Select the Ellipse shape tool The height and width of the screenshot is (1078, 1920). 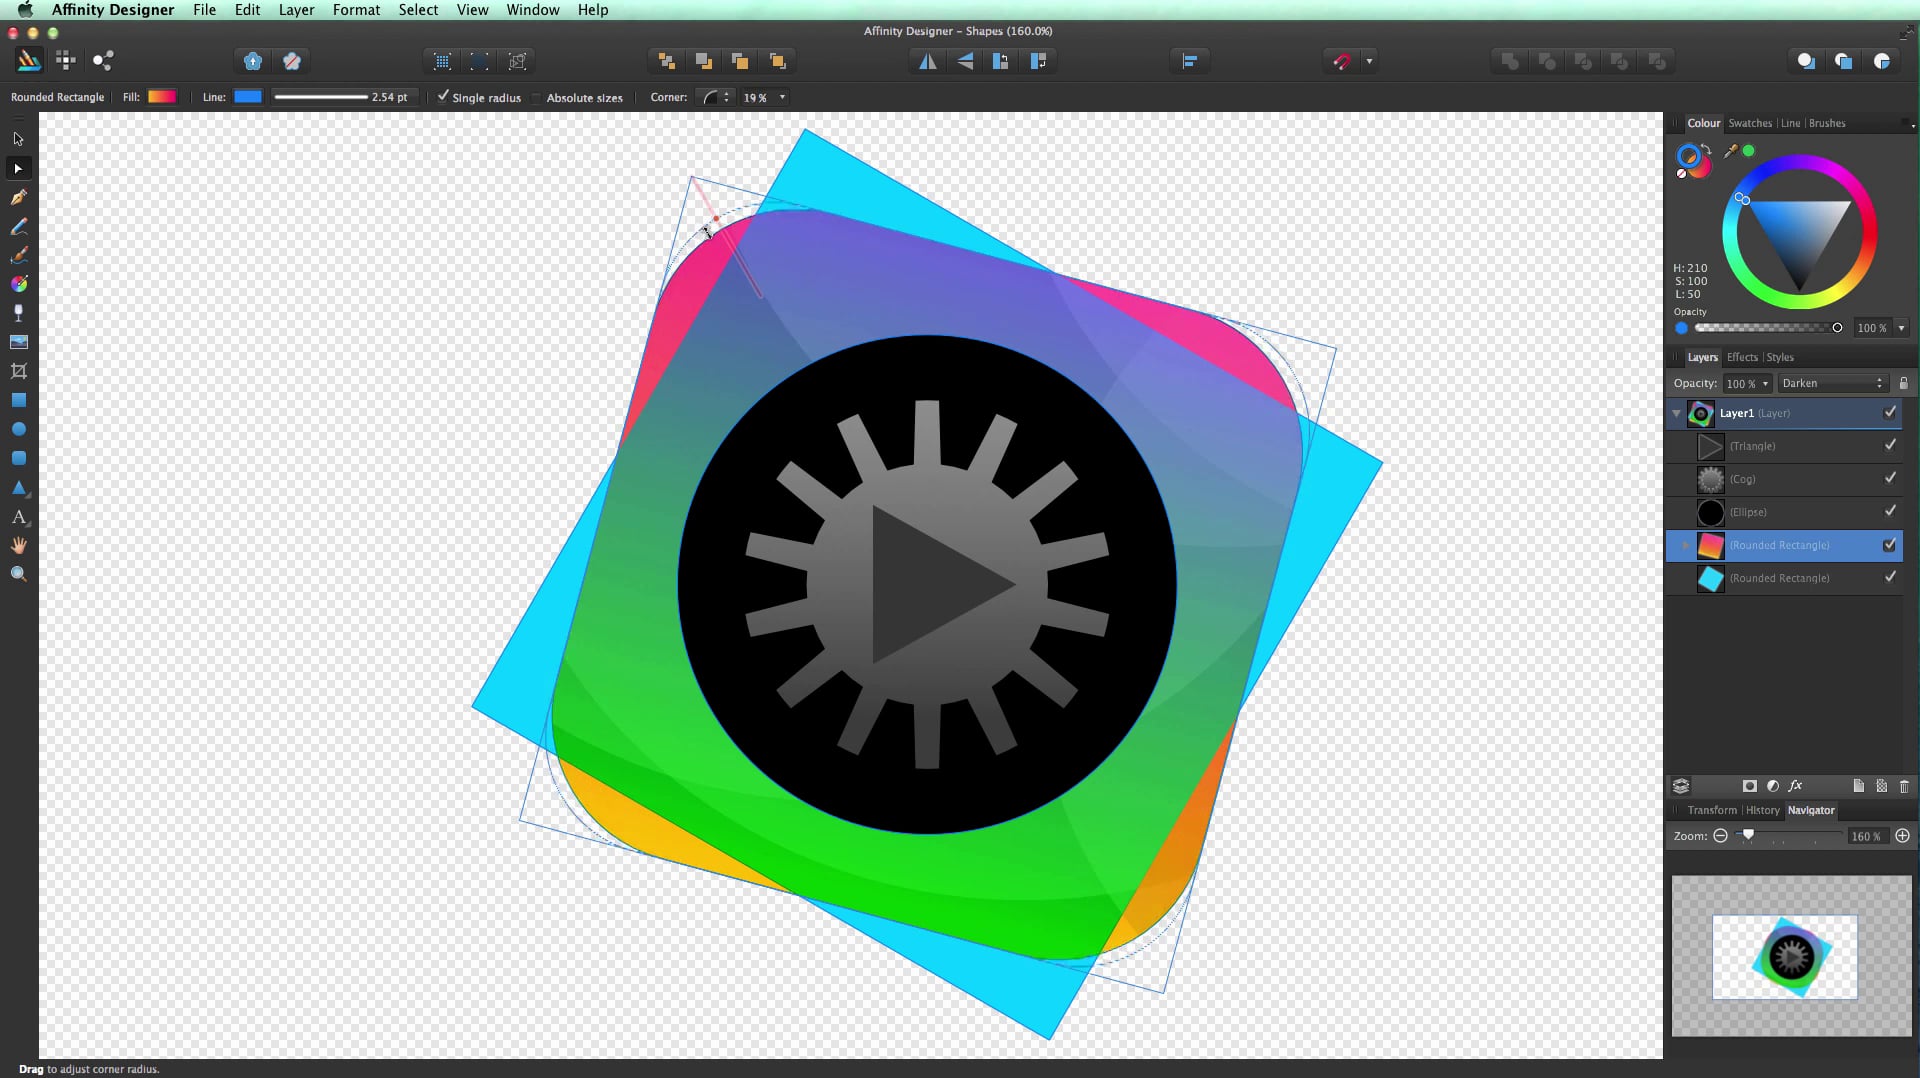click(18, 429)
